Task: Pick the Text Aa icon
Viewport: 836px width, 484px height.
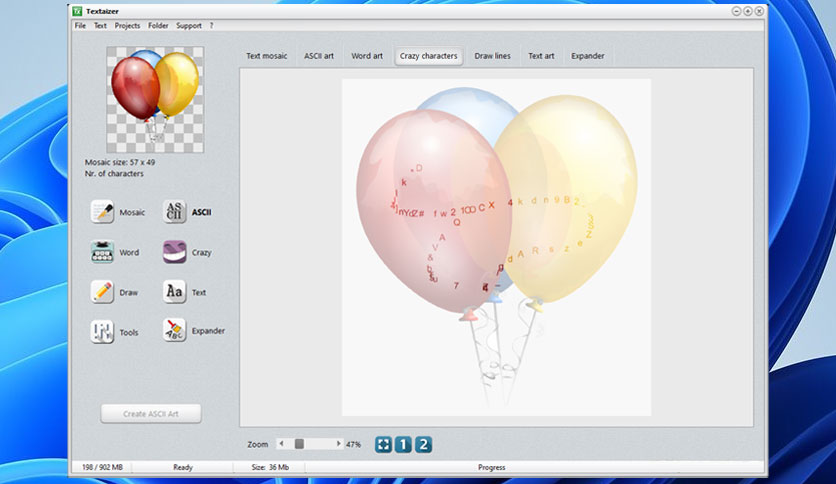Action: [x=174, y=292]
